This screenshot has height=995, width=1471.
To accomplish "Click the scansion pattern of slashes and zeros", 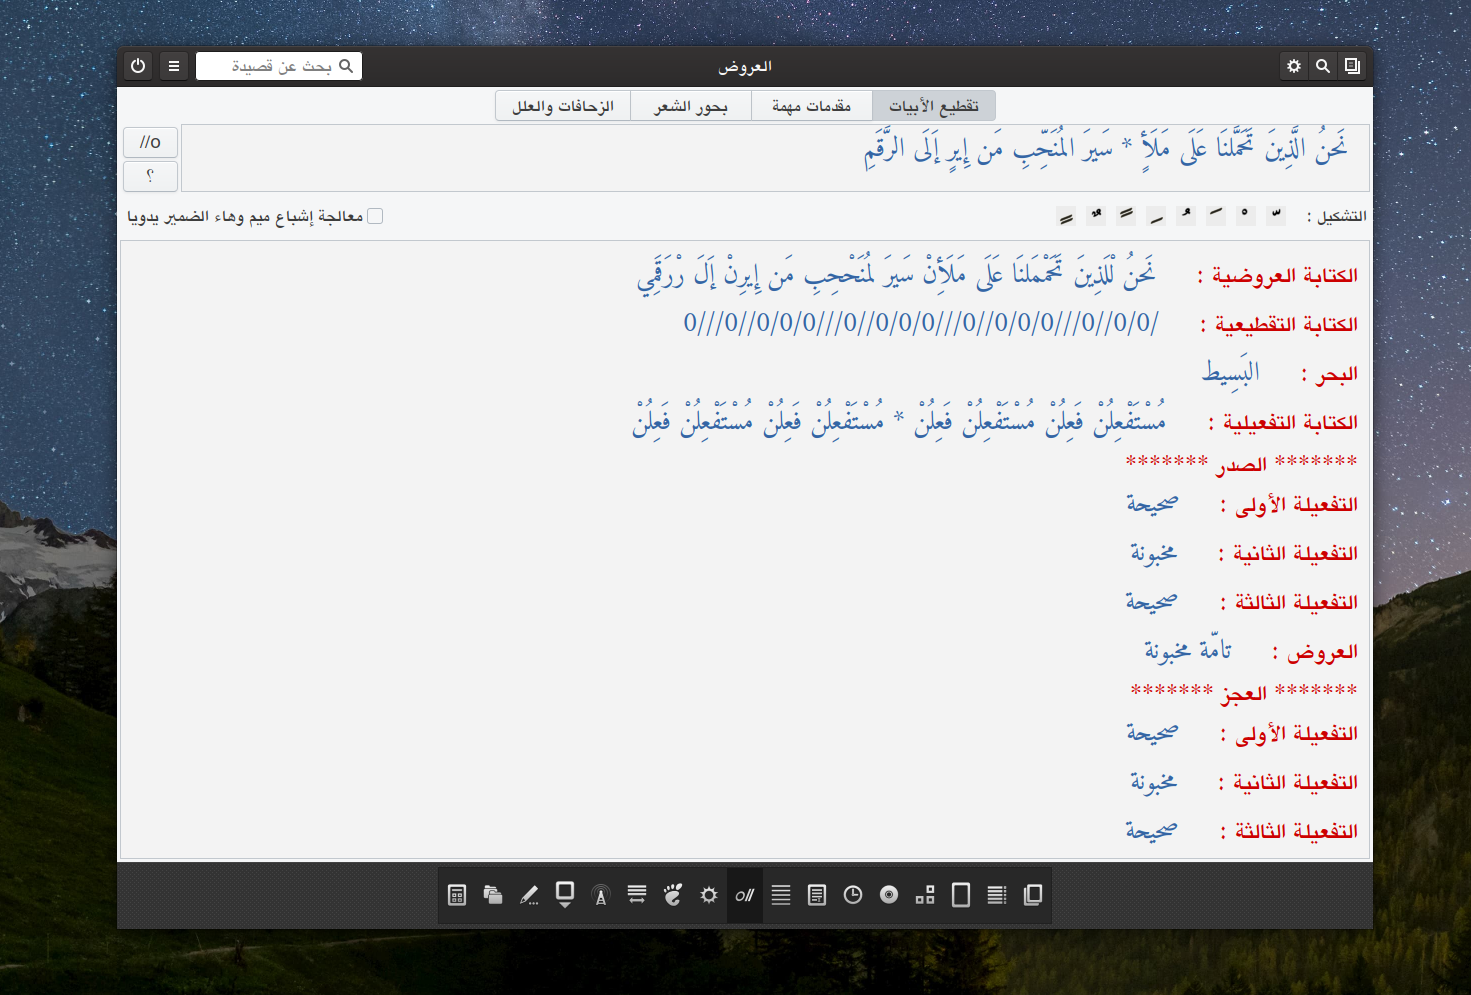I will (x=921, y=323).
